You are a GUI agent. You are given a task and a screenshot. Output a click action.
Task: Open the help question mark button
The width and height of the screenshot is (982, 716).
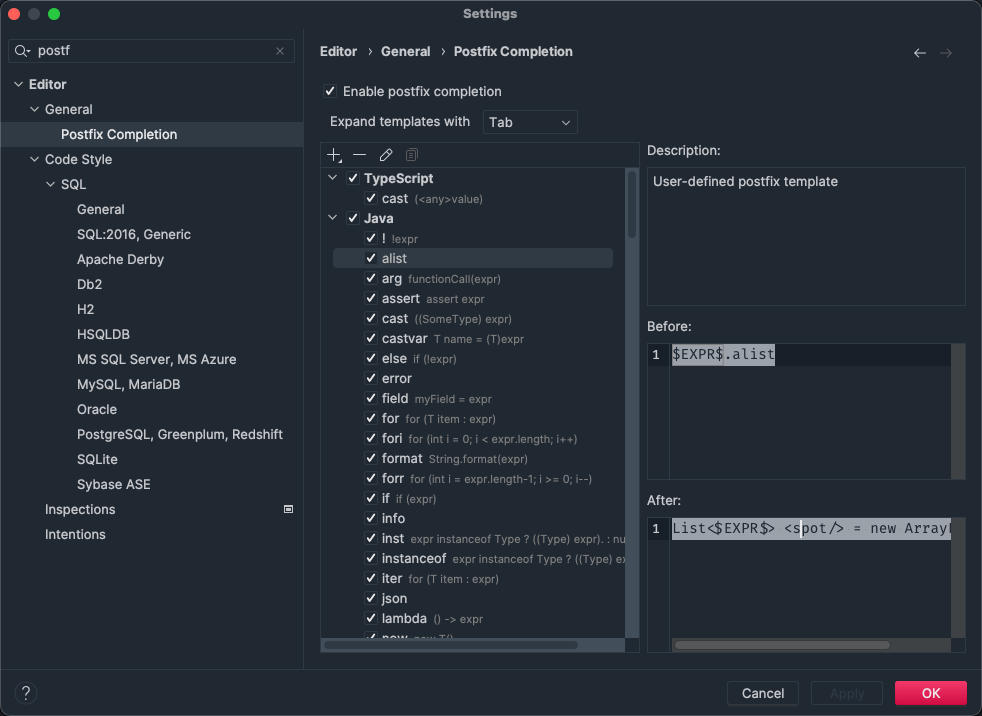click(x=27, y=693)
